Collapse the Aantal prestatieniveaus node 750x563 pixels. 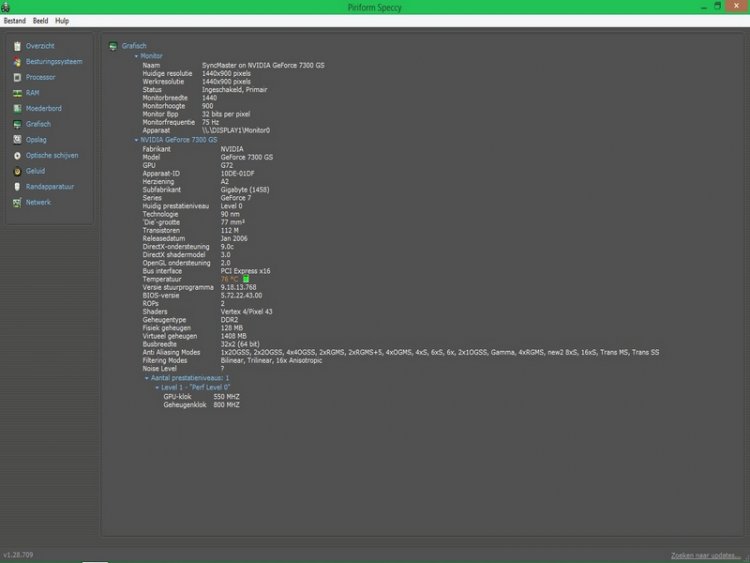[146, 378]
